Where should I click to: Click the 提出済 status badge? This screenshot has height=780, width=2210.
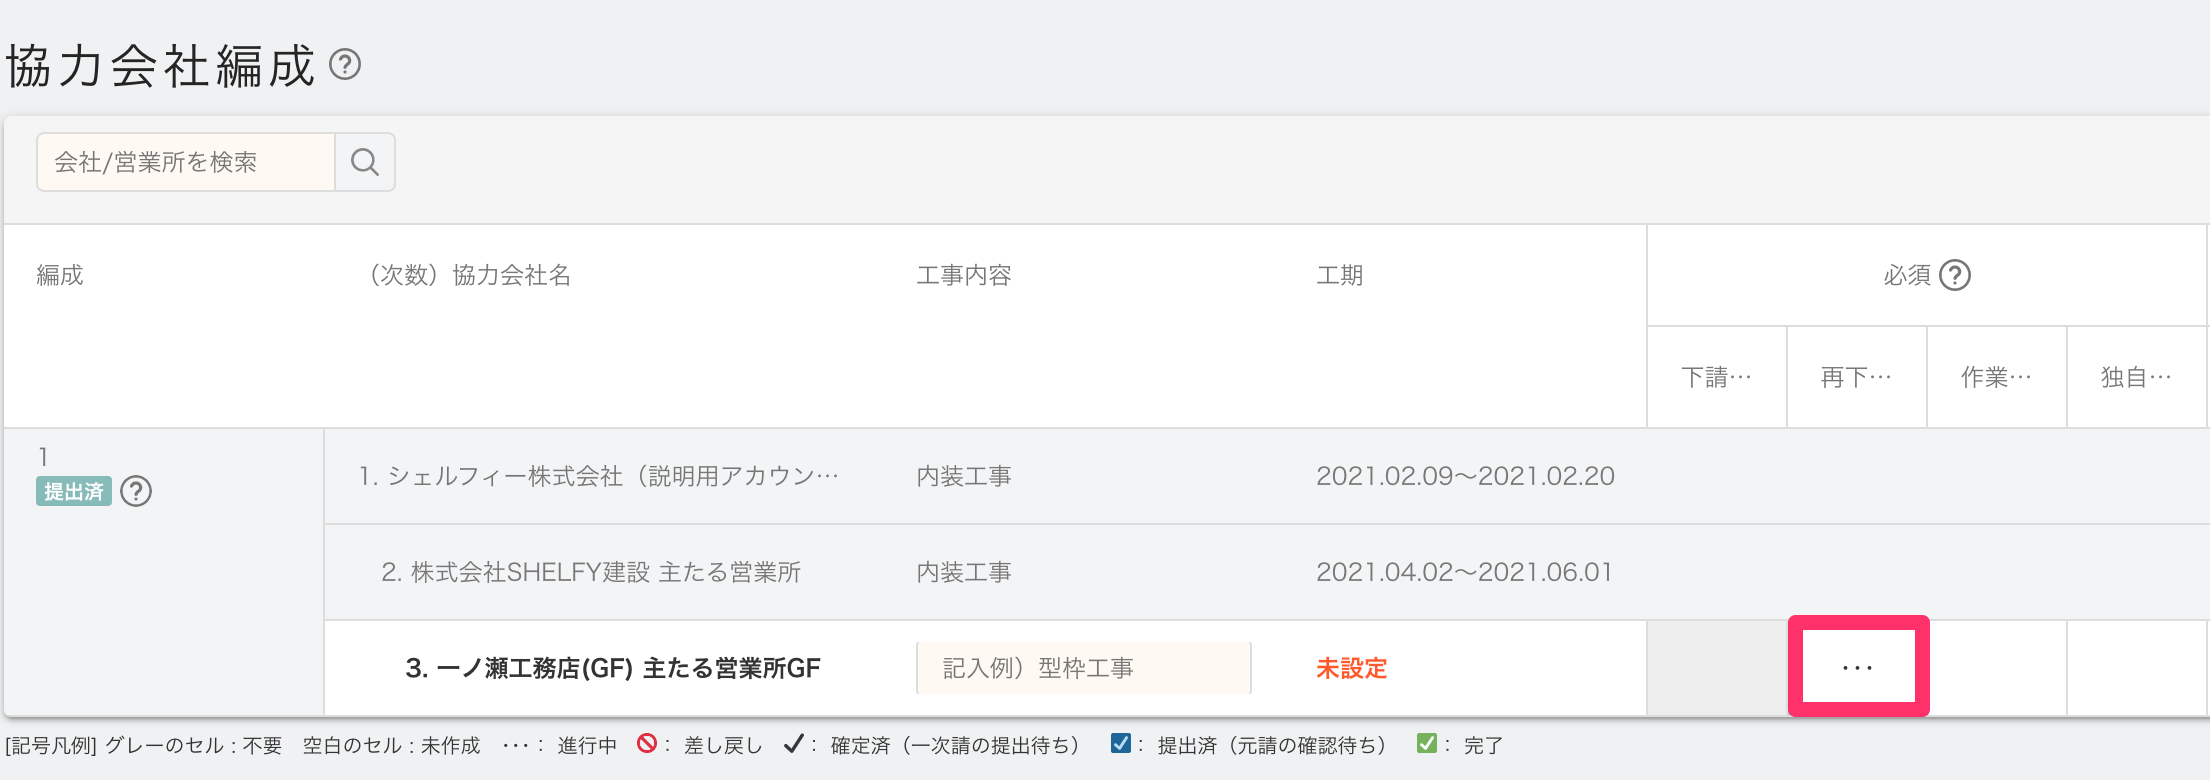coord(74,492)
